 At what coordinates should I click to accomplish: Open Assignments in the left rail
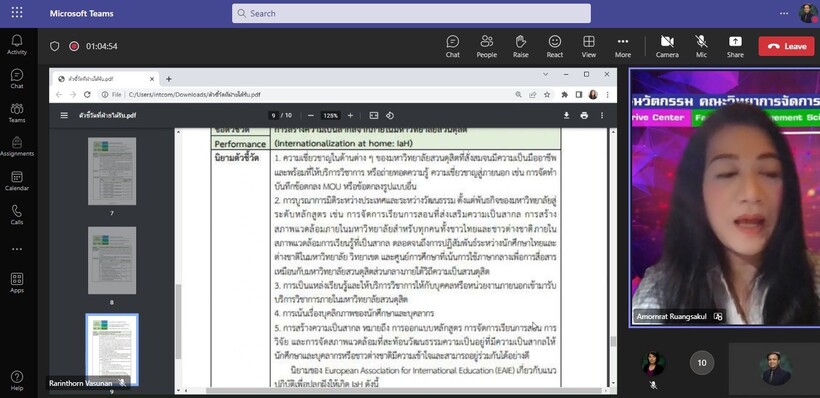[x=17, y=147]
